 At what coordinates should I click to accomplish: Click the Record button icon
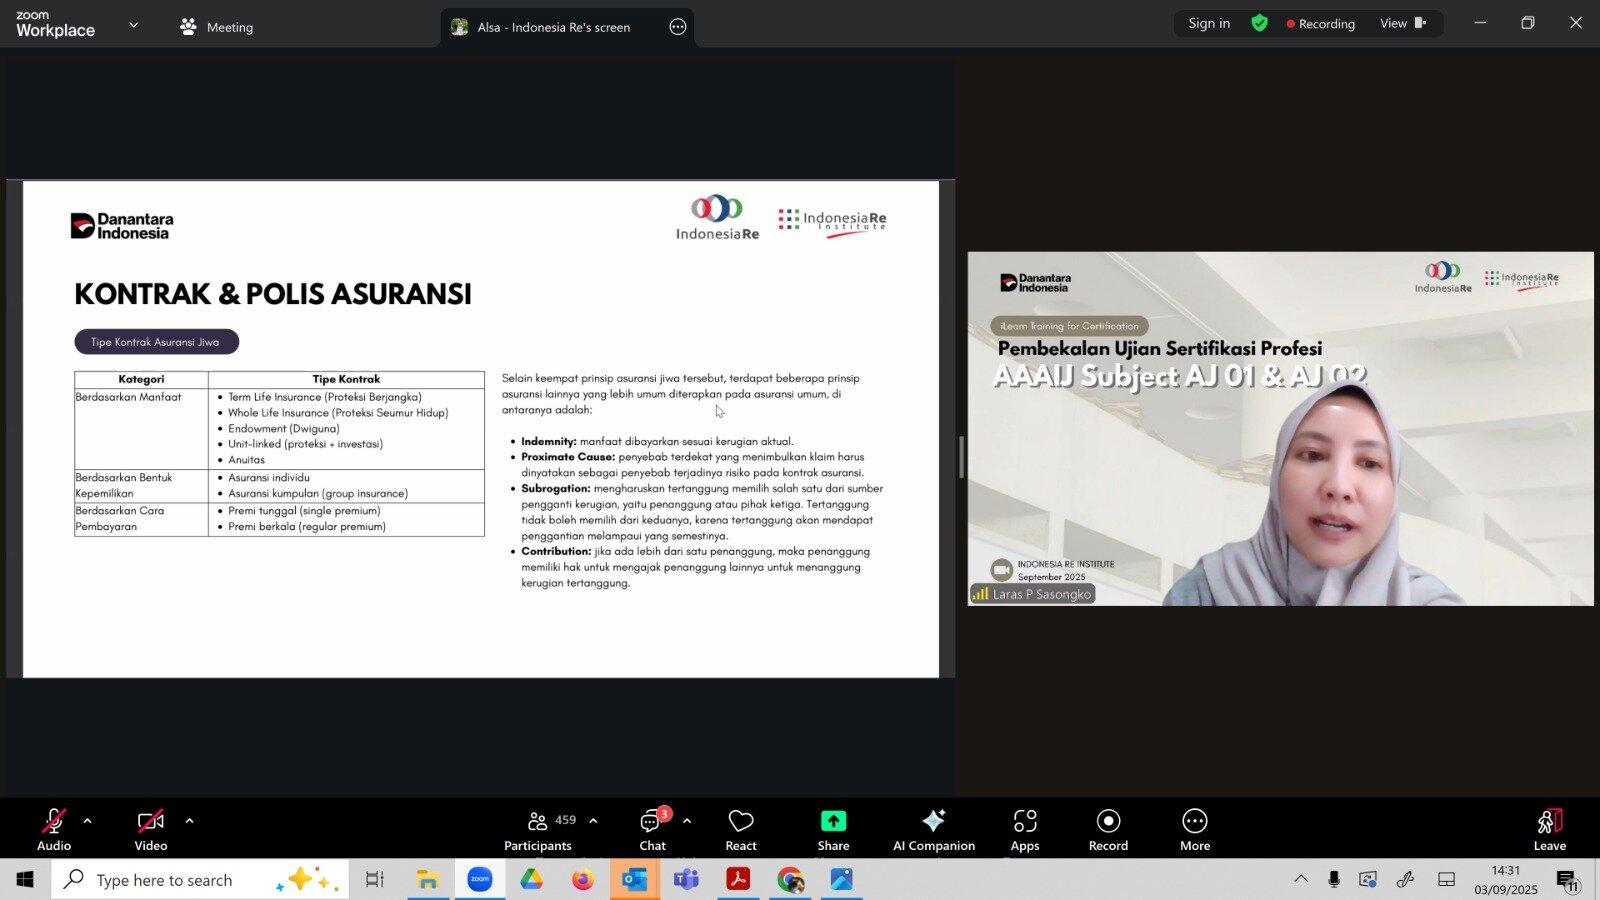pos(1108,821)
